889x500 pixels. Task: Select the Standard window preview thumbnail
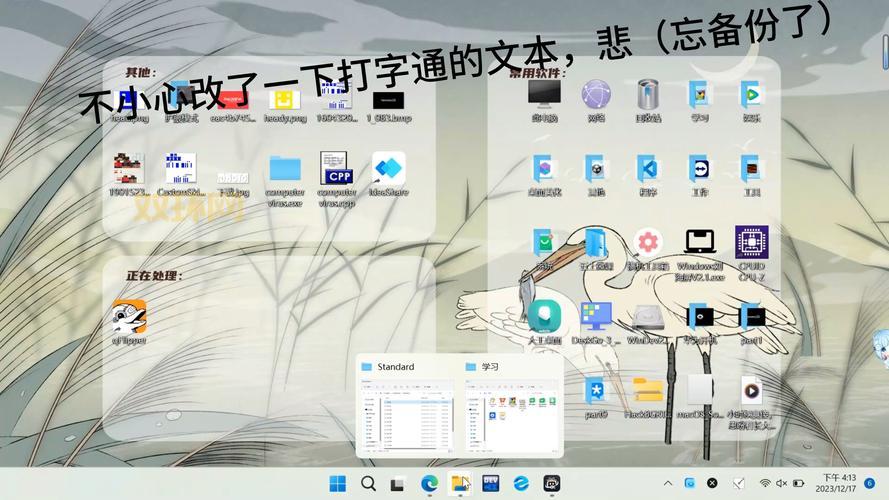(407, 414)
